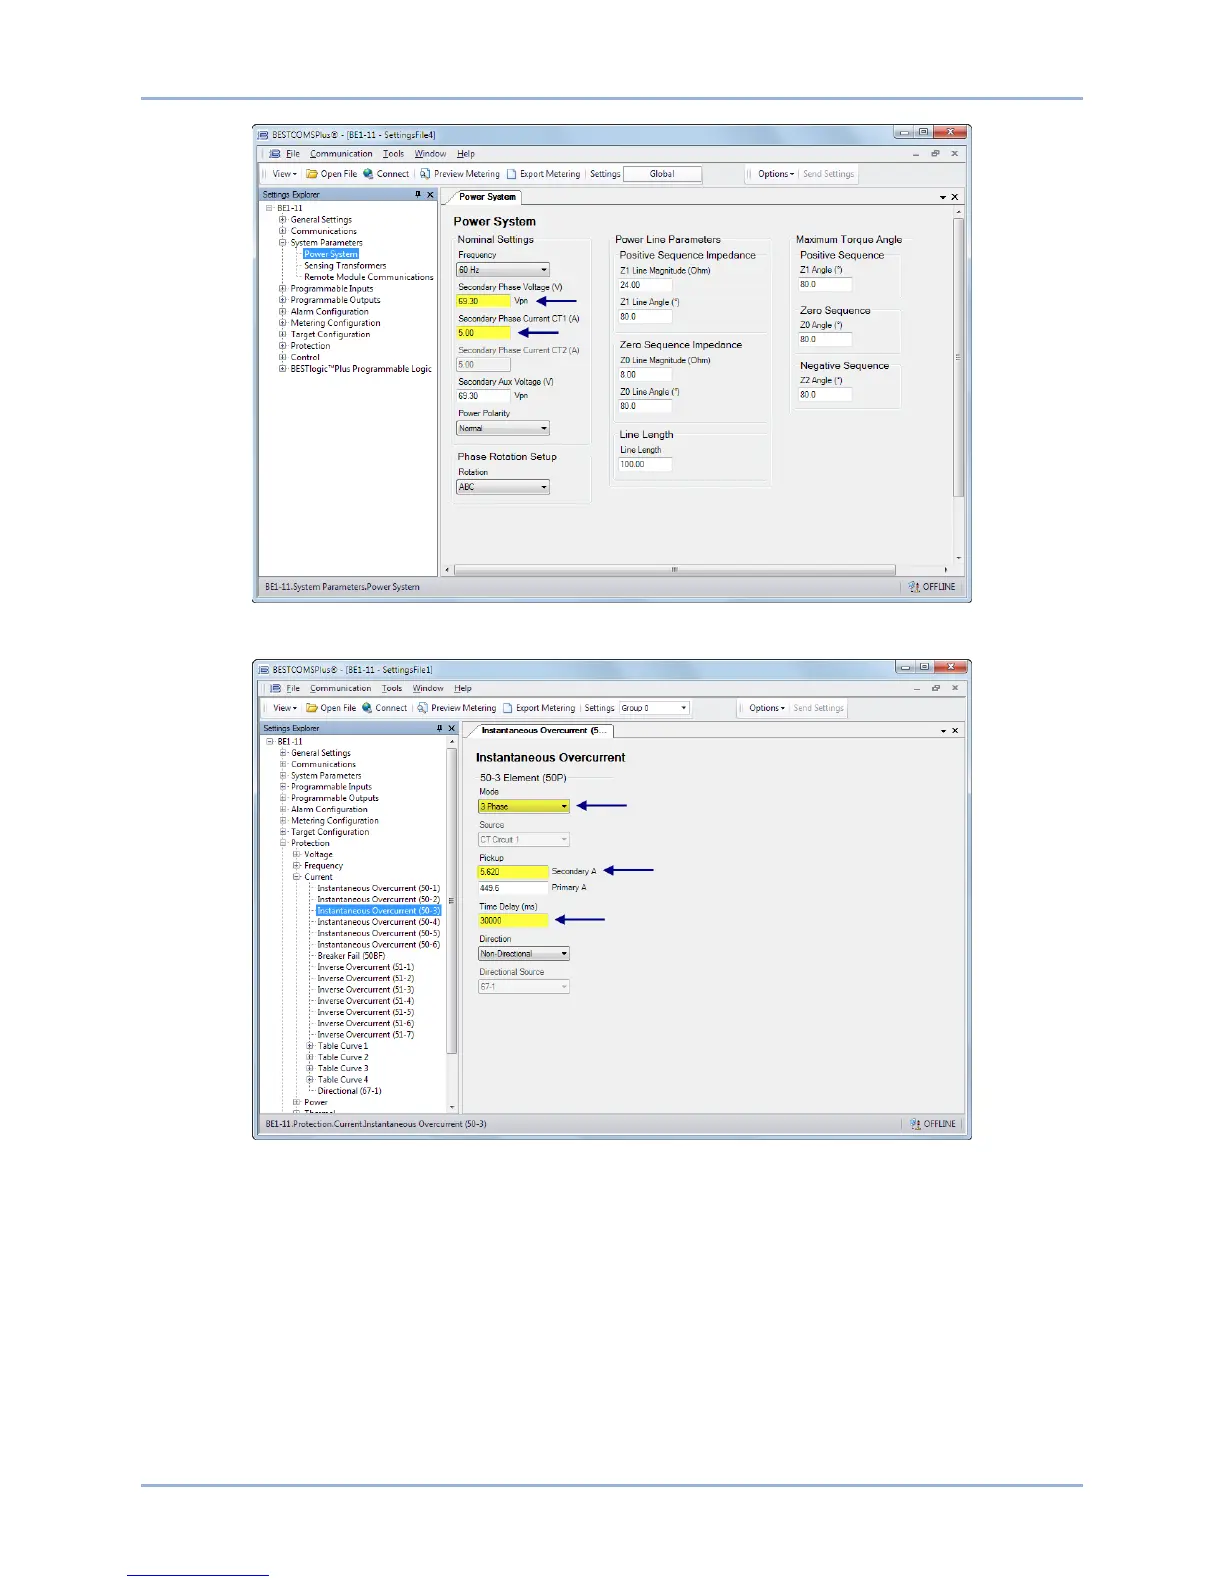Open the File menu in top window

(293, 154)
